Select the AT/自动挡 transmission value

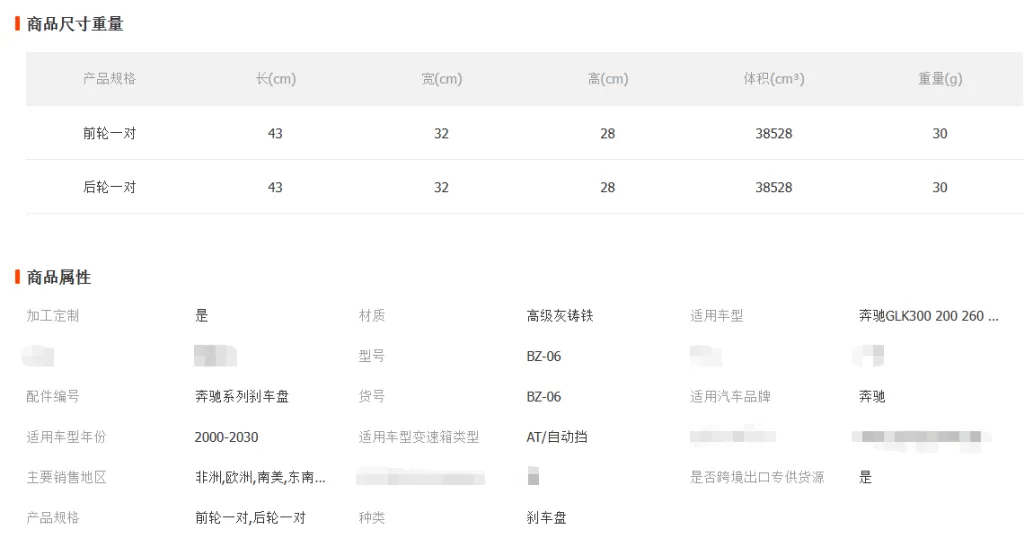pos(556,437)
